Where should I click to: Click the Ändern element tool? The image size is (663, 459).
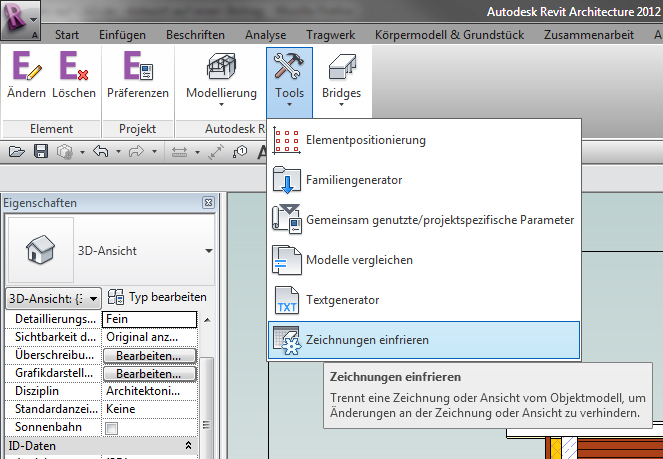tap(26, 74)
